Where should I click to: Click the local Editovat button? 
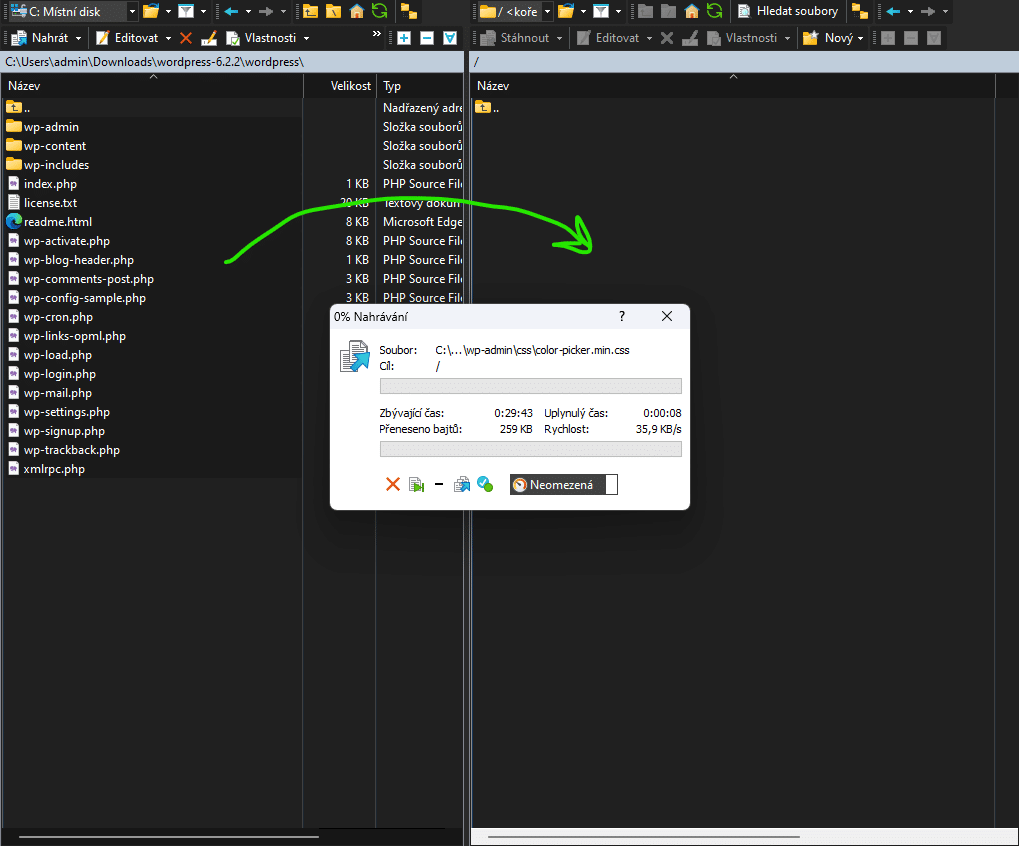(127, 38)
